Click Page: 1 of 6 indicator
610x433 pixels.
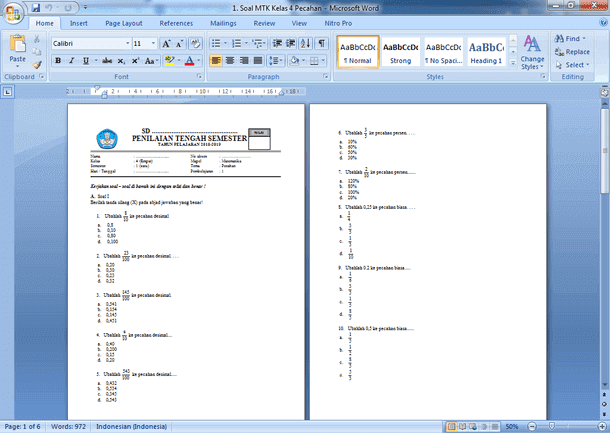pyautogui.click(x=22, y=427)
